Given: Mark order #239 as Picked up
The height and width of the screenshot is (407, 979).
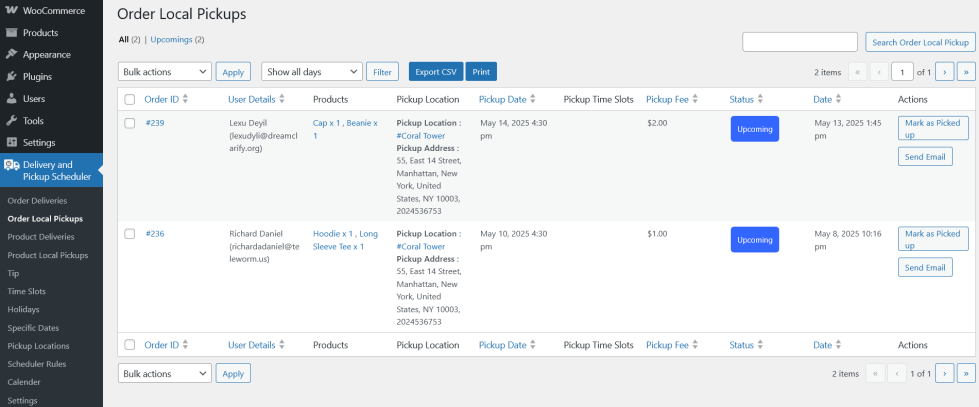Looking at the screenshot, I should (x=933, y=127).
